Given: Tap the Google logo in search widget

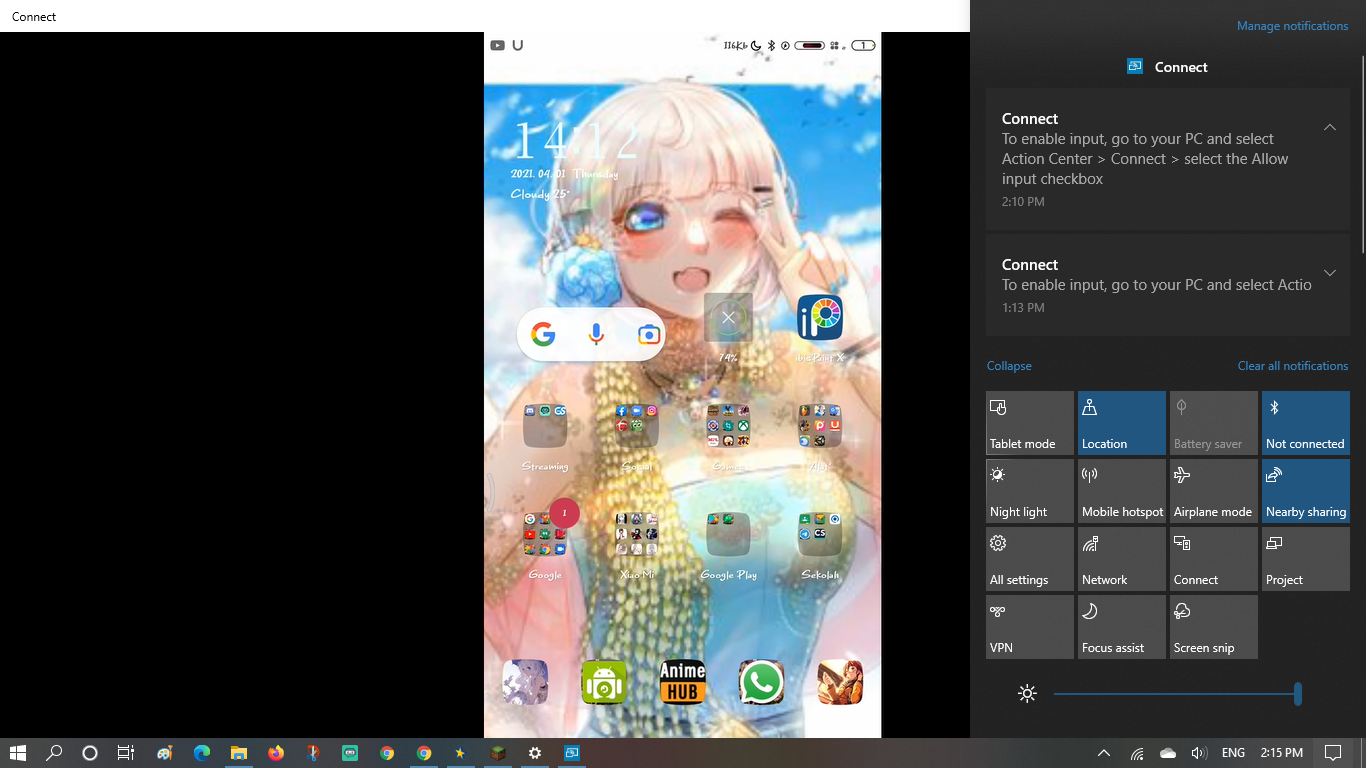Looking at the screenshot, I should click(543, 335).
